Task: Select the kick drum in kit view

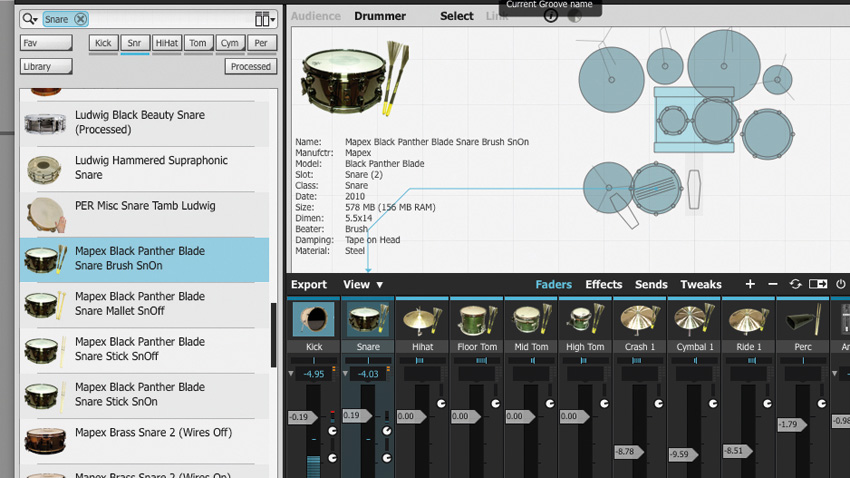Action: point(693,120)
